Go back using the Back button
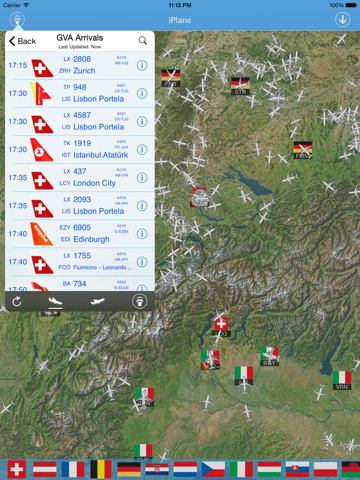Viewport: 360px width, 480px height. (22, 41)
